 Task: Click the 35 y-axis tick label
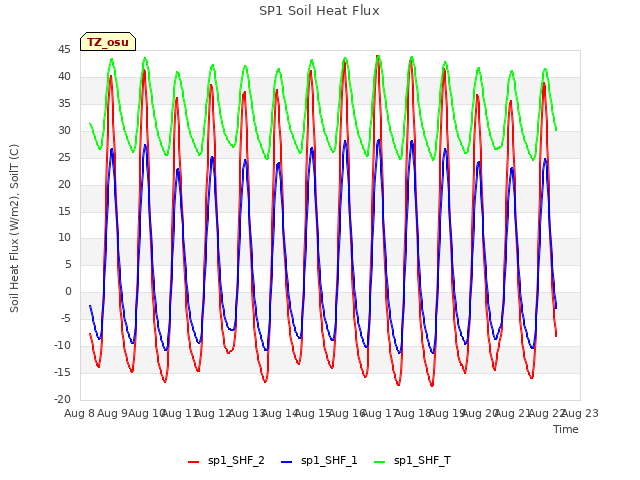click(x=64, y=104)
